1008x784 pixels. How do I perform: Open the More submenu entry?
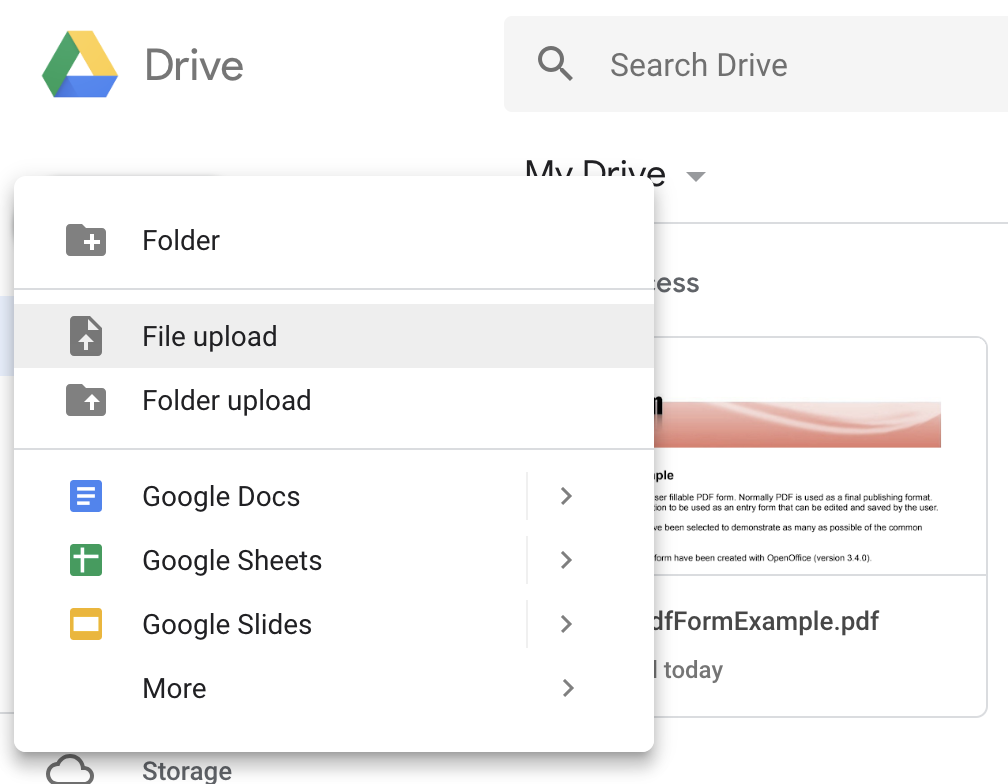pyautogui.click(x=334, y=688)
